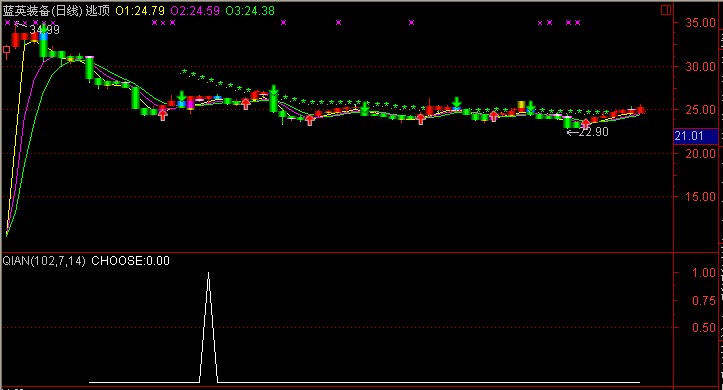Open the 逃顶 indicator name in the header
The height and width of the screenshot is (390, 723).
pos(98,11)
